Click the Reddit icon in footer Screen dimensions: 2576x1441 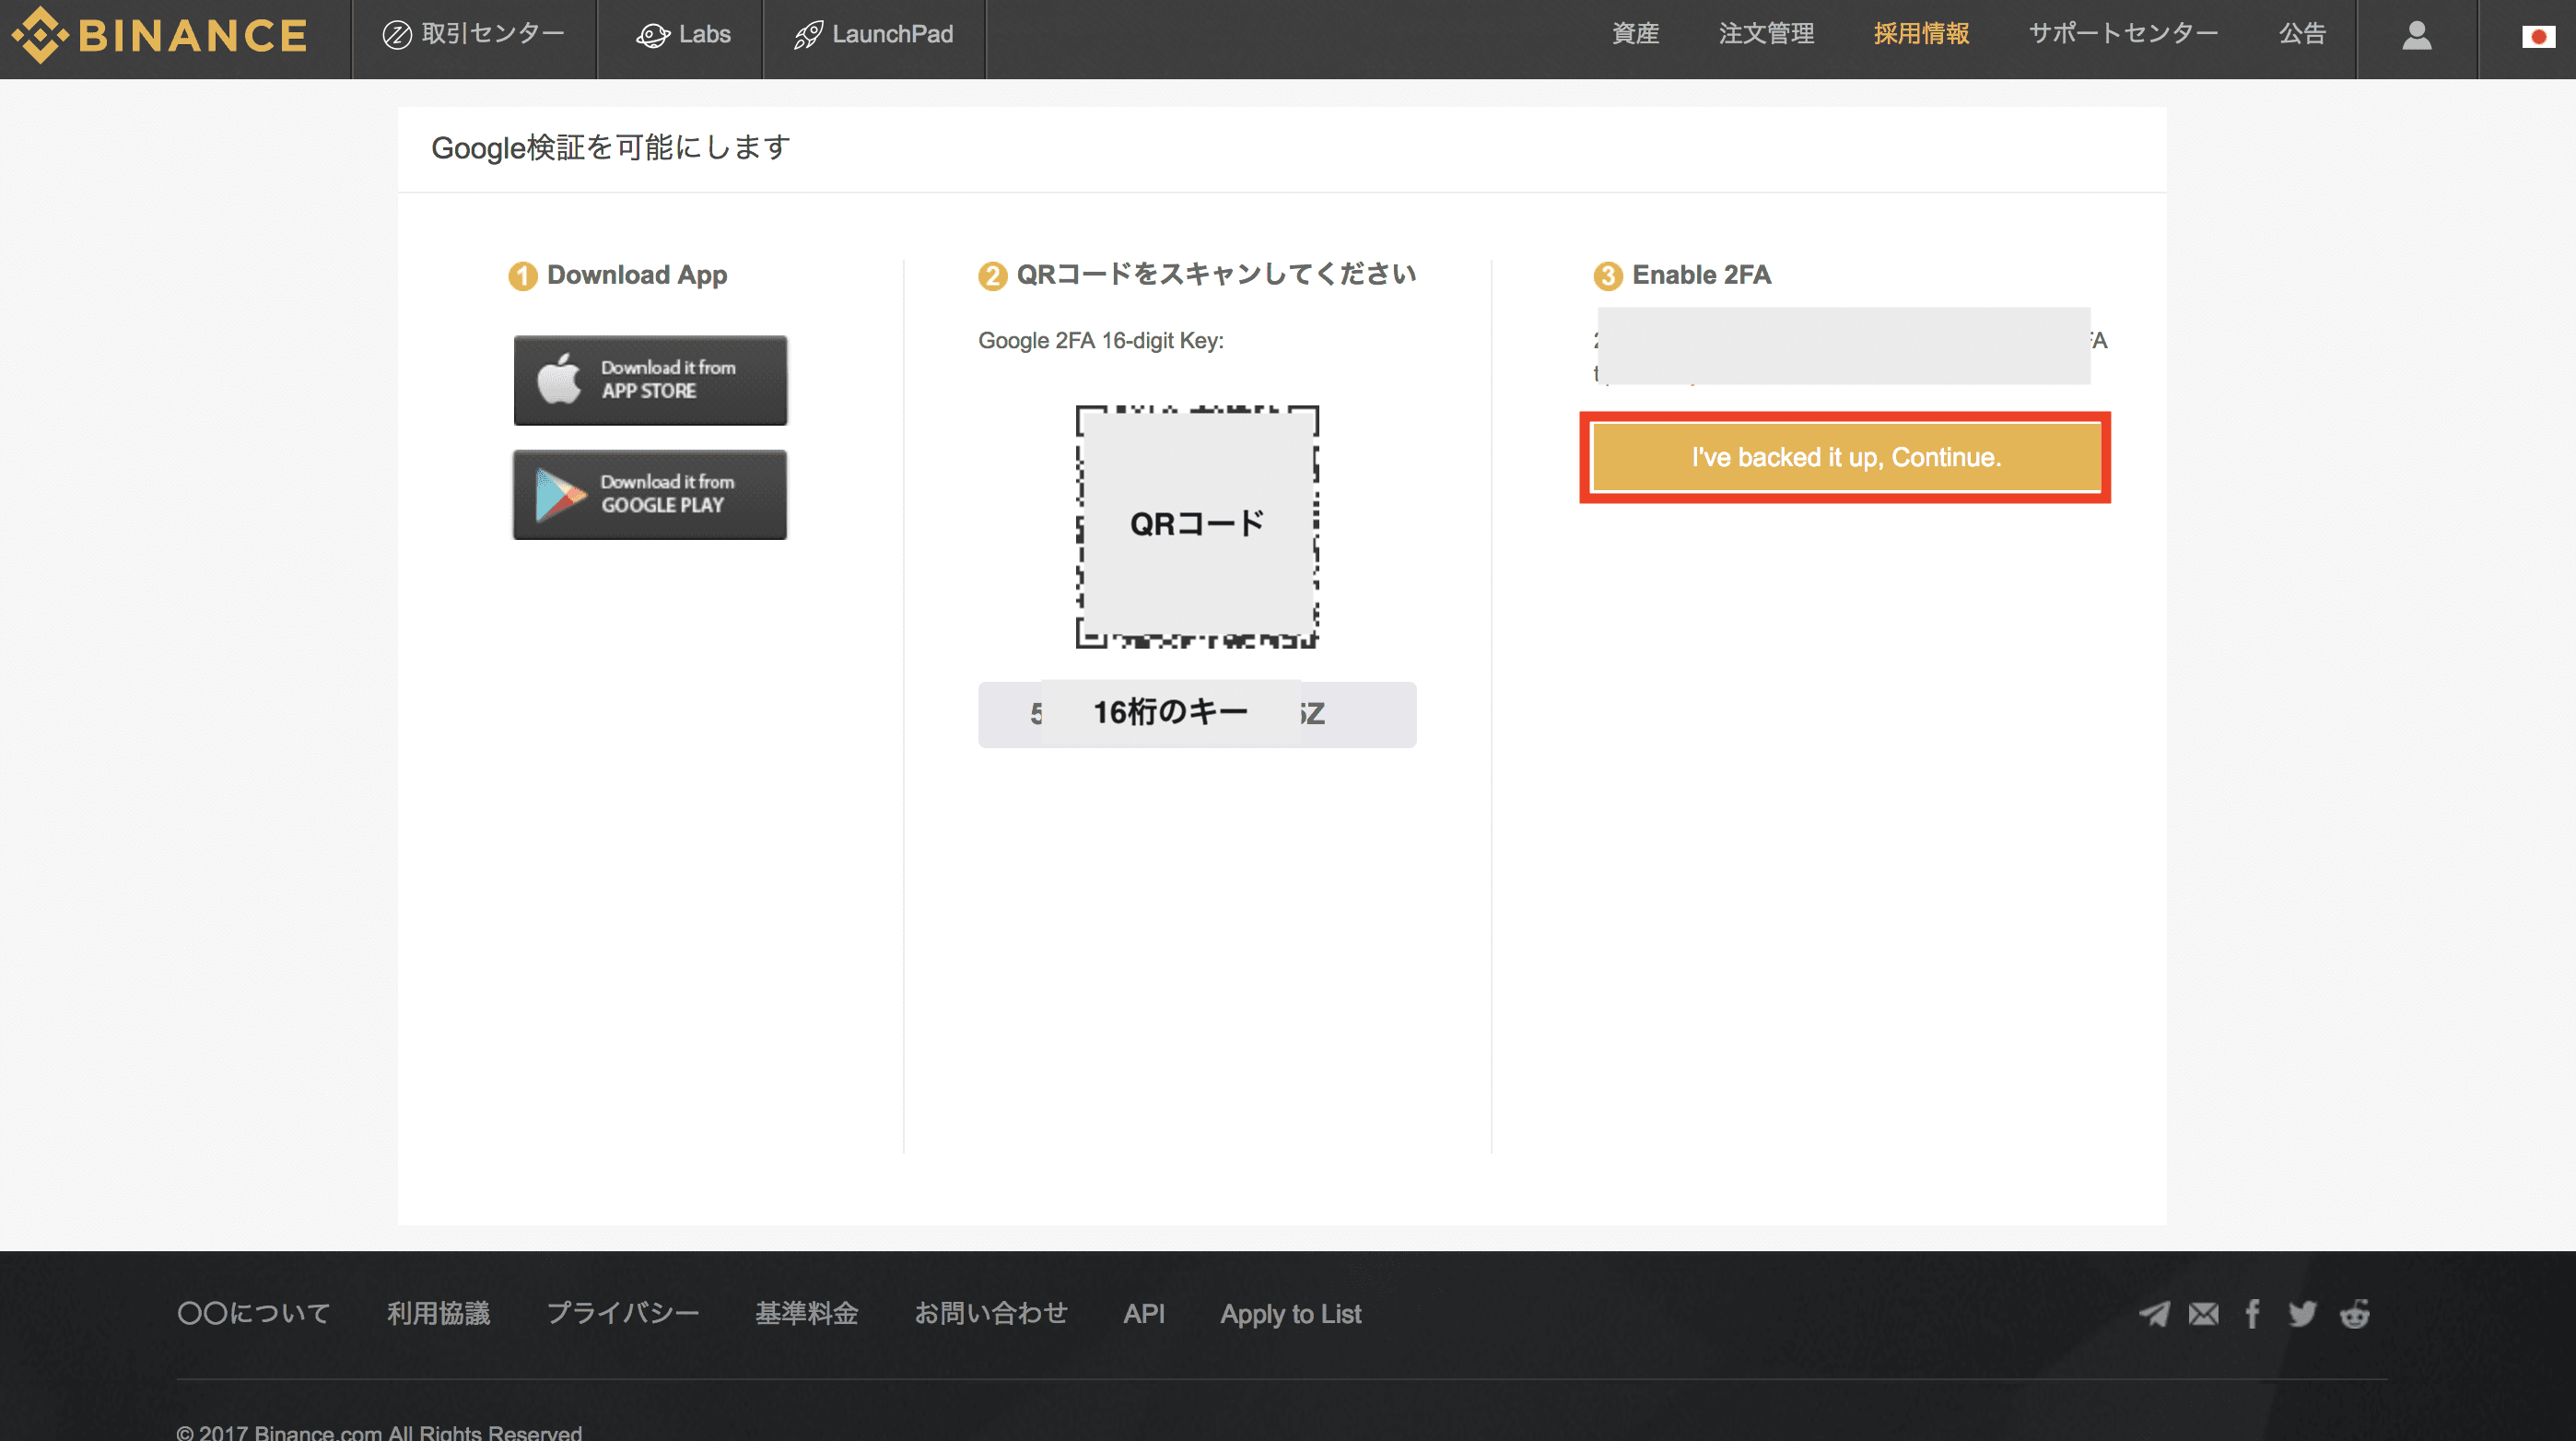[2354, 1313]
